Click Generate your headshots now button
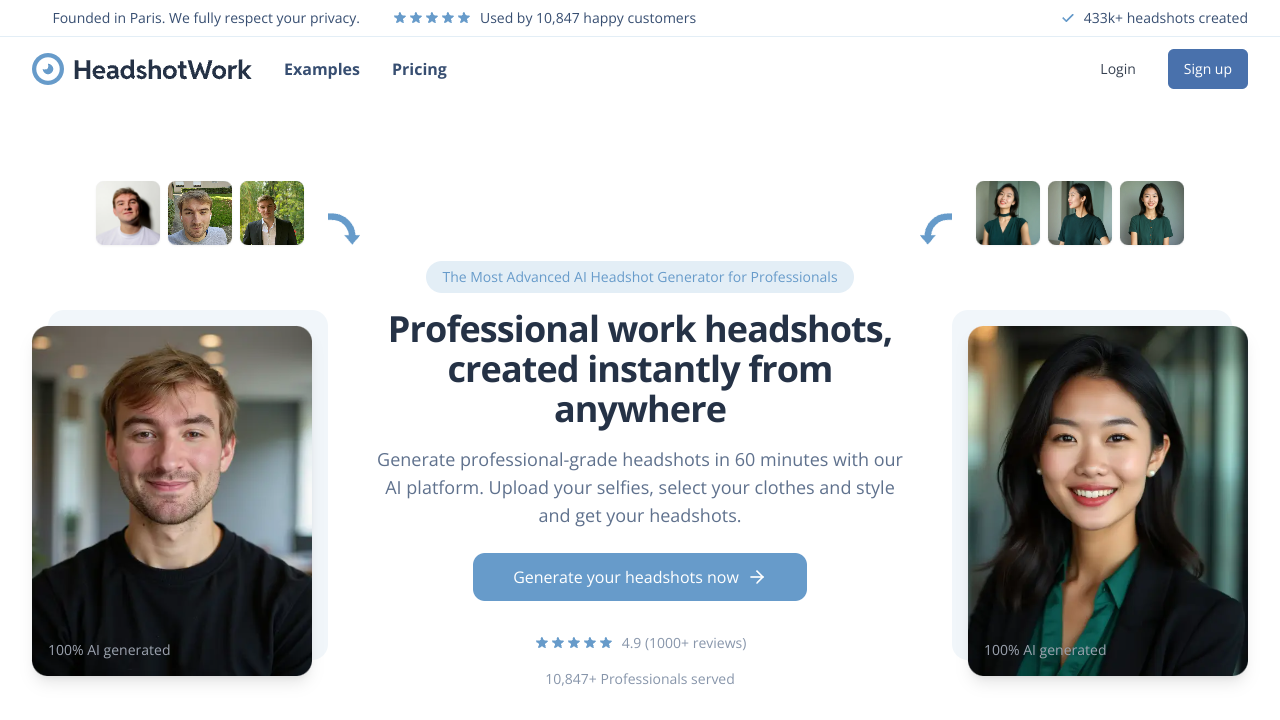This screenshot has height=720, width=1280. 640,577
